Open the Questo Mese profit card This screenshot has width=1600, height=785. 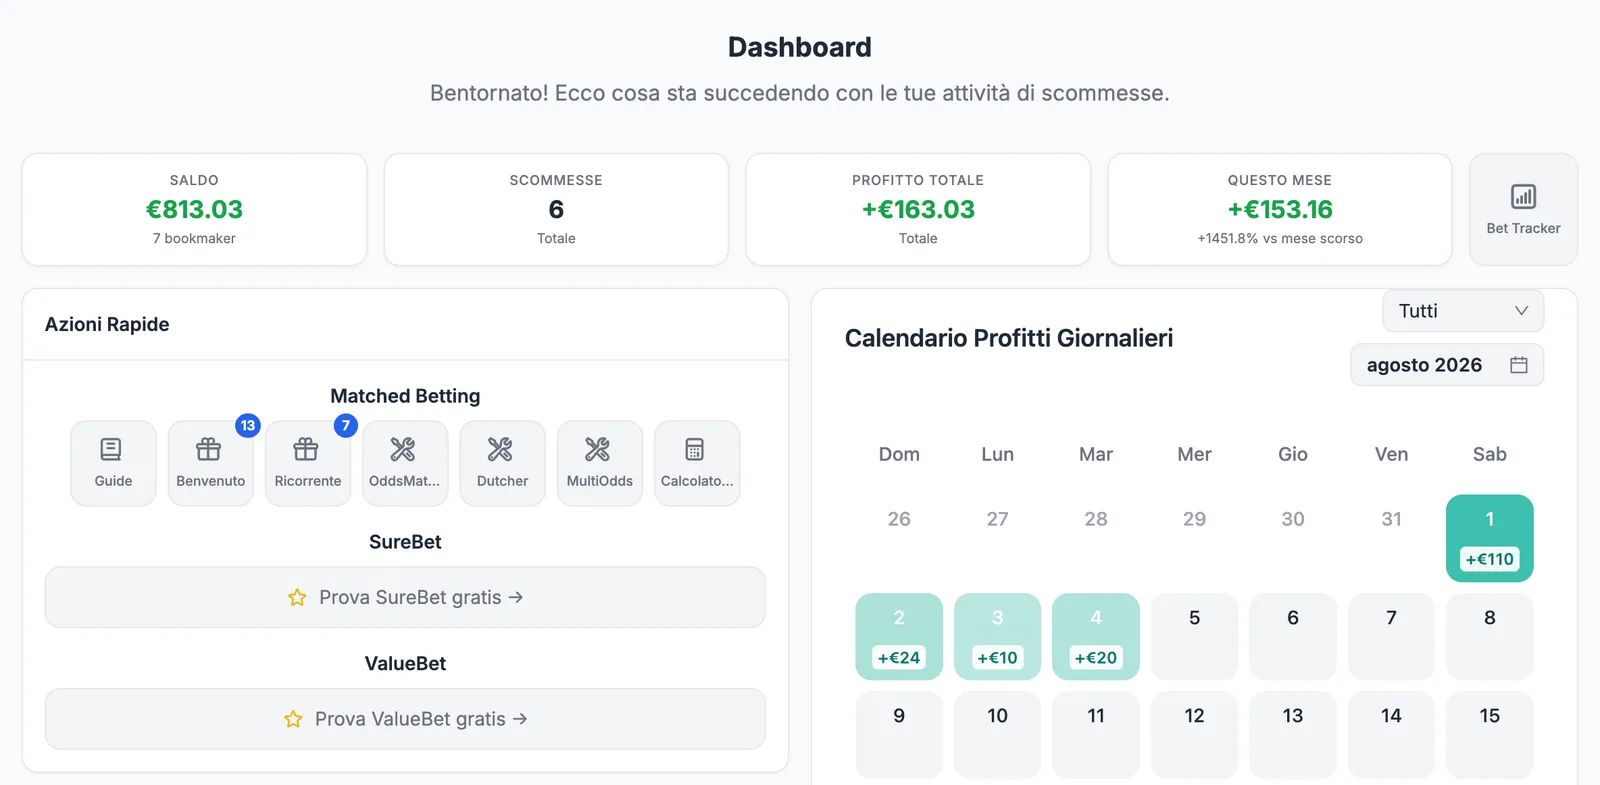tap(1280, 209)
